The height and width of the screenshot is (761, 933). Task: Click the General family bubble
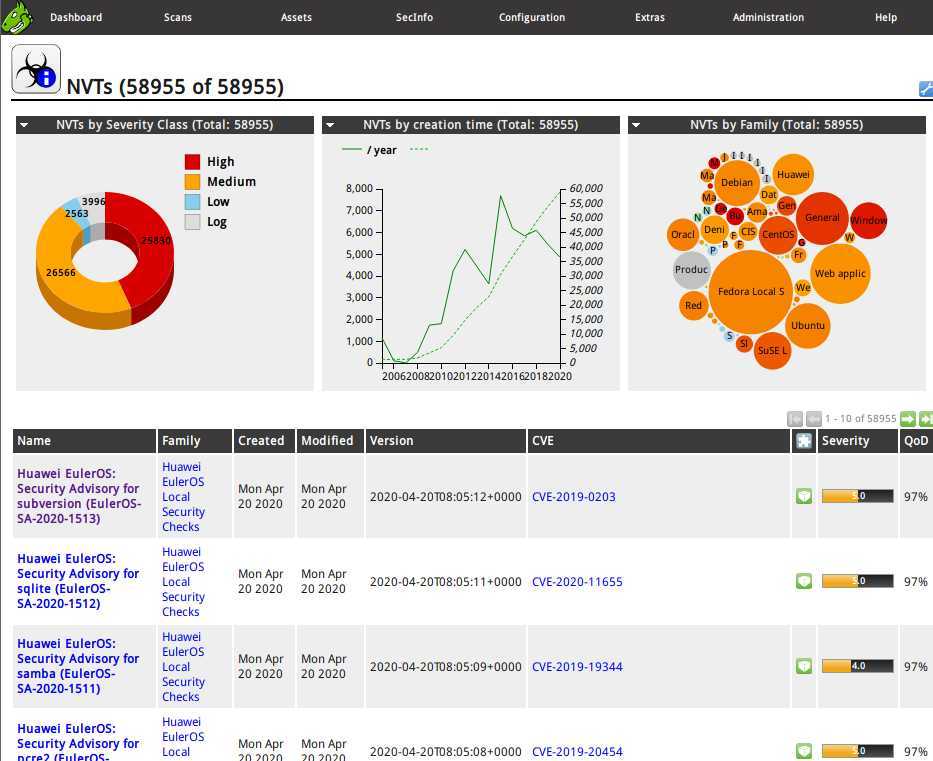[822, 218]
